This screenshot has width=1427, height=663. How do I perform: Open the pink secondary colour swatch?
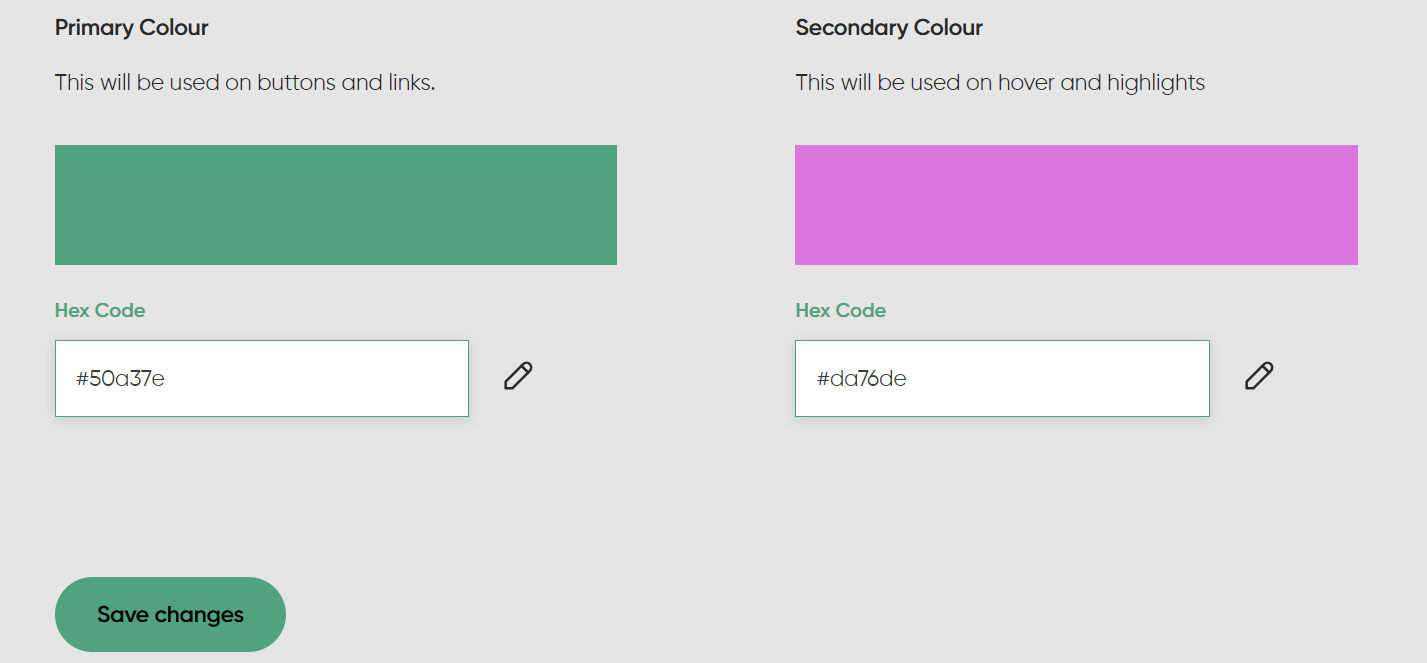(1076, 205)
